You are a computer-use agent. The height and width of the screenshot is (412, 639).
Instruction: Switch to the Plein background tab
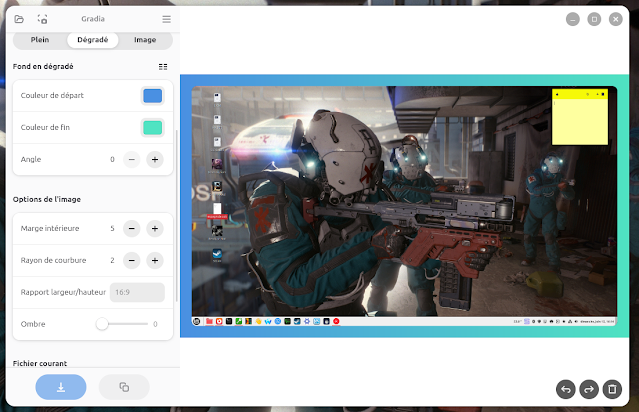click(x=40, y=40)
